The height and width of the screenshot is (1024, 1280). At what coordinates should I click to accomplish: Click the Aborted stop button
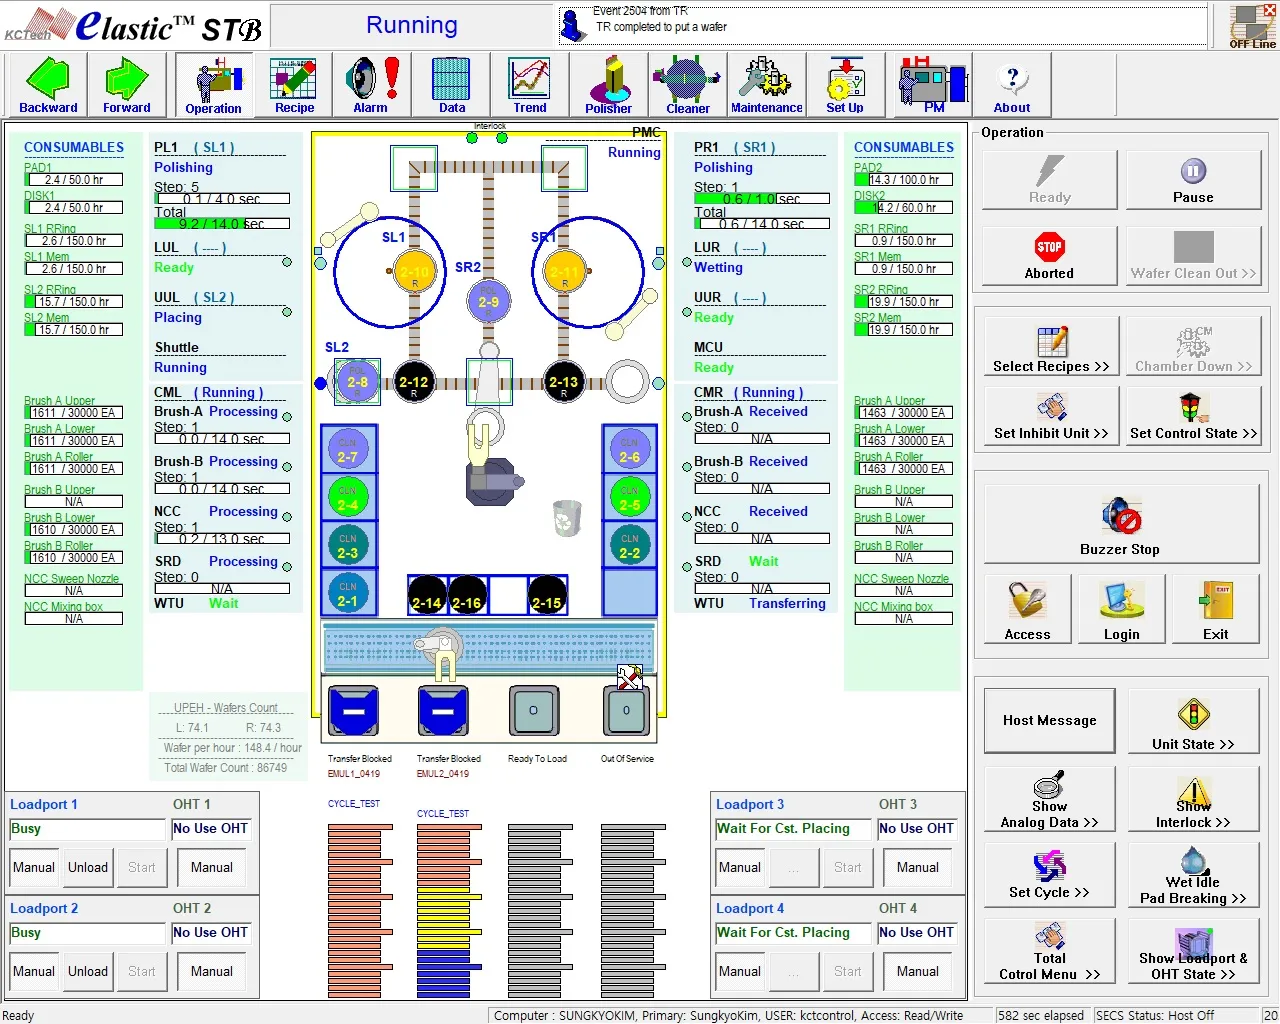point(1049,256)
